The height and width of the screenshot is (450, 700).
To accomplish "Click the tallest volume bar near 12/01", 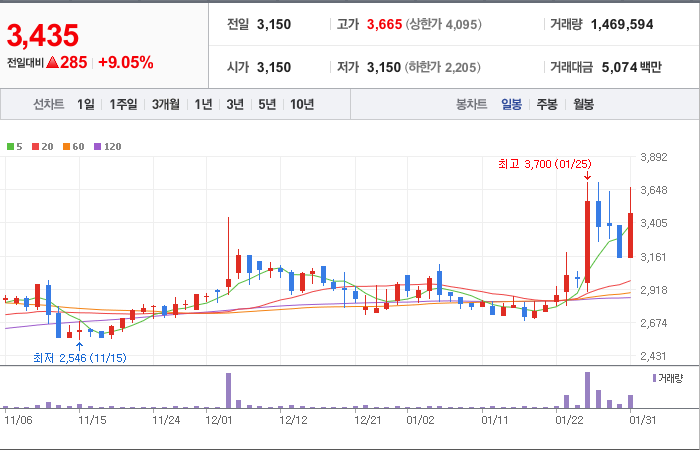I will pyautogui.click(x=228, y=390).
